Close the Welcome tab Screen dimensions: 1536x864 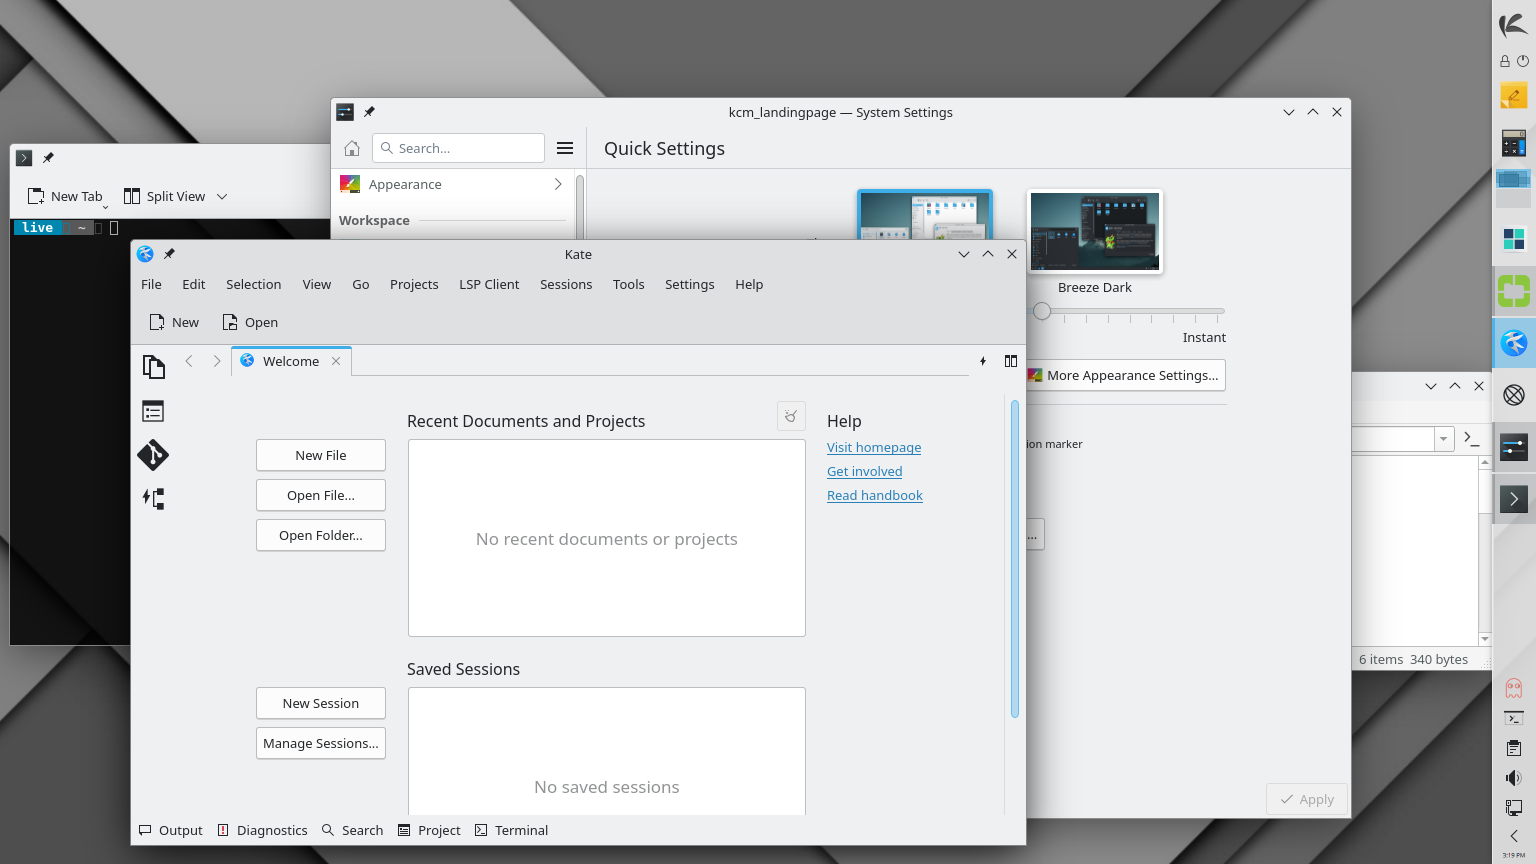tap(336, 361)
